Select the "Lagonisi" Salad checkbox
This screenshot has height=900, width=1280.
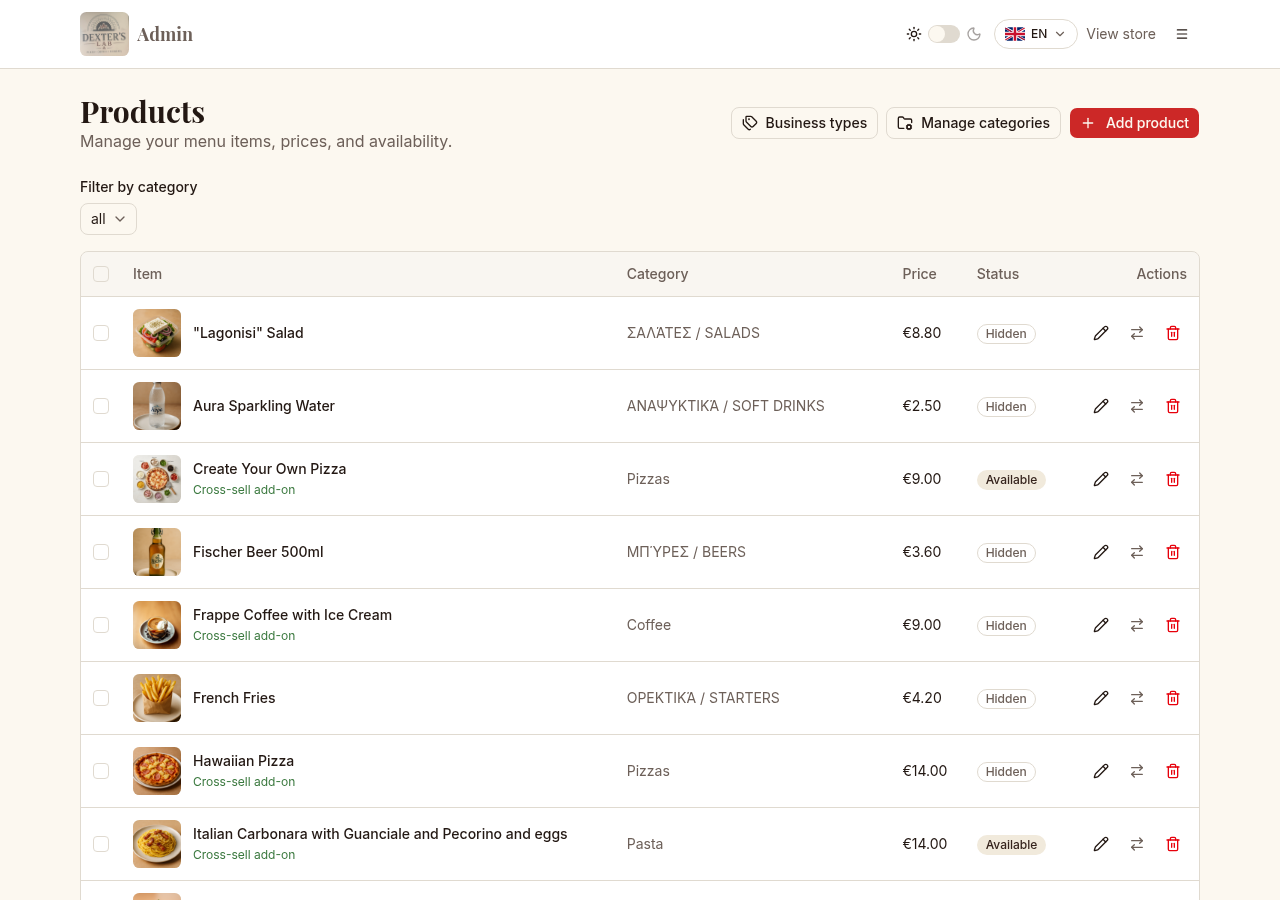coord(101,333)
